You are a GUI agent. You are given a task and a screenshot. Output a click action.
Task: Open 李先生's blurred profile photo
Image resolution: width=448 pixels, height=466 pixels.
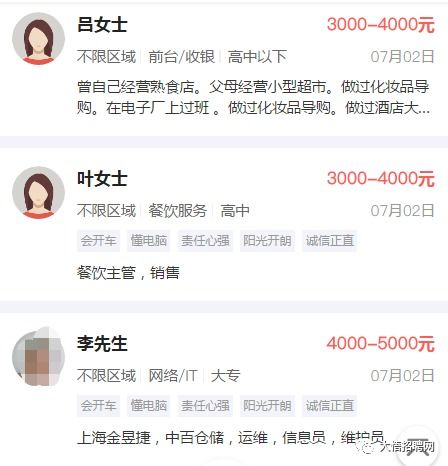pyautogui.click(x=38, y=357)
